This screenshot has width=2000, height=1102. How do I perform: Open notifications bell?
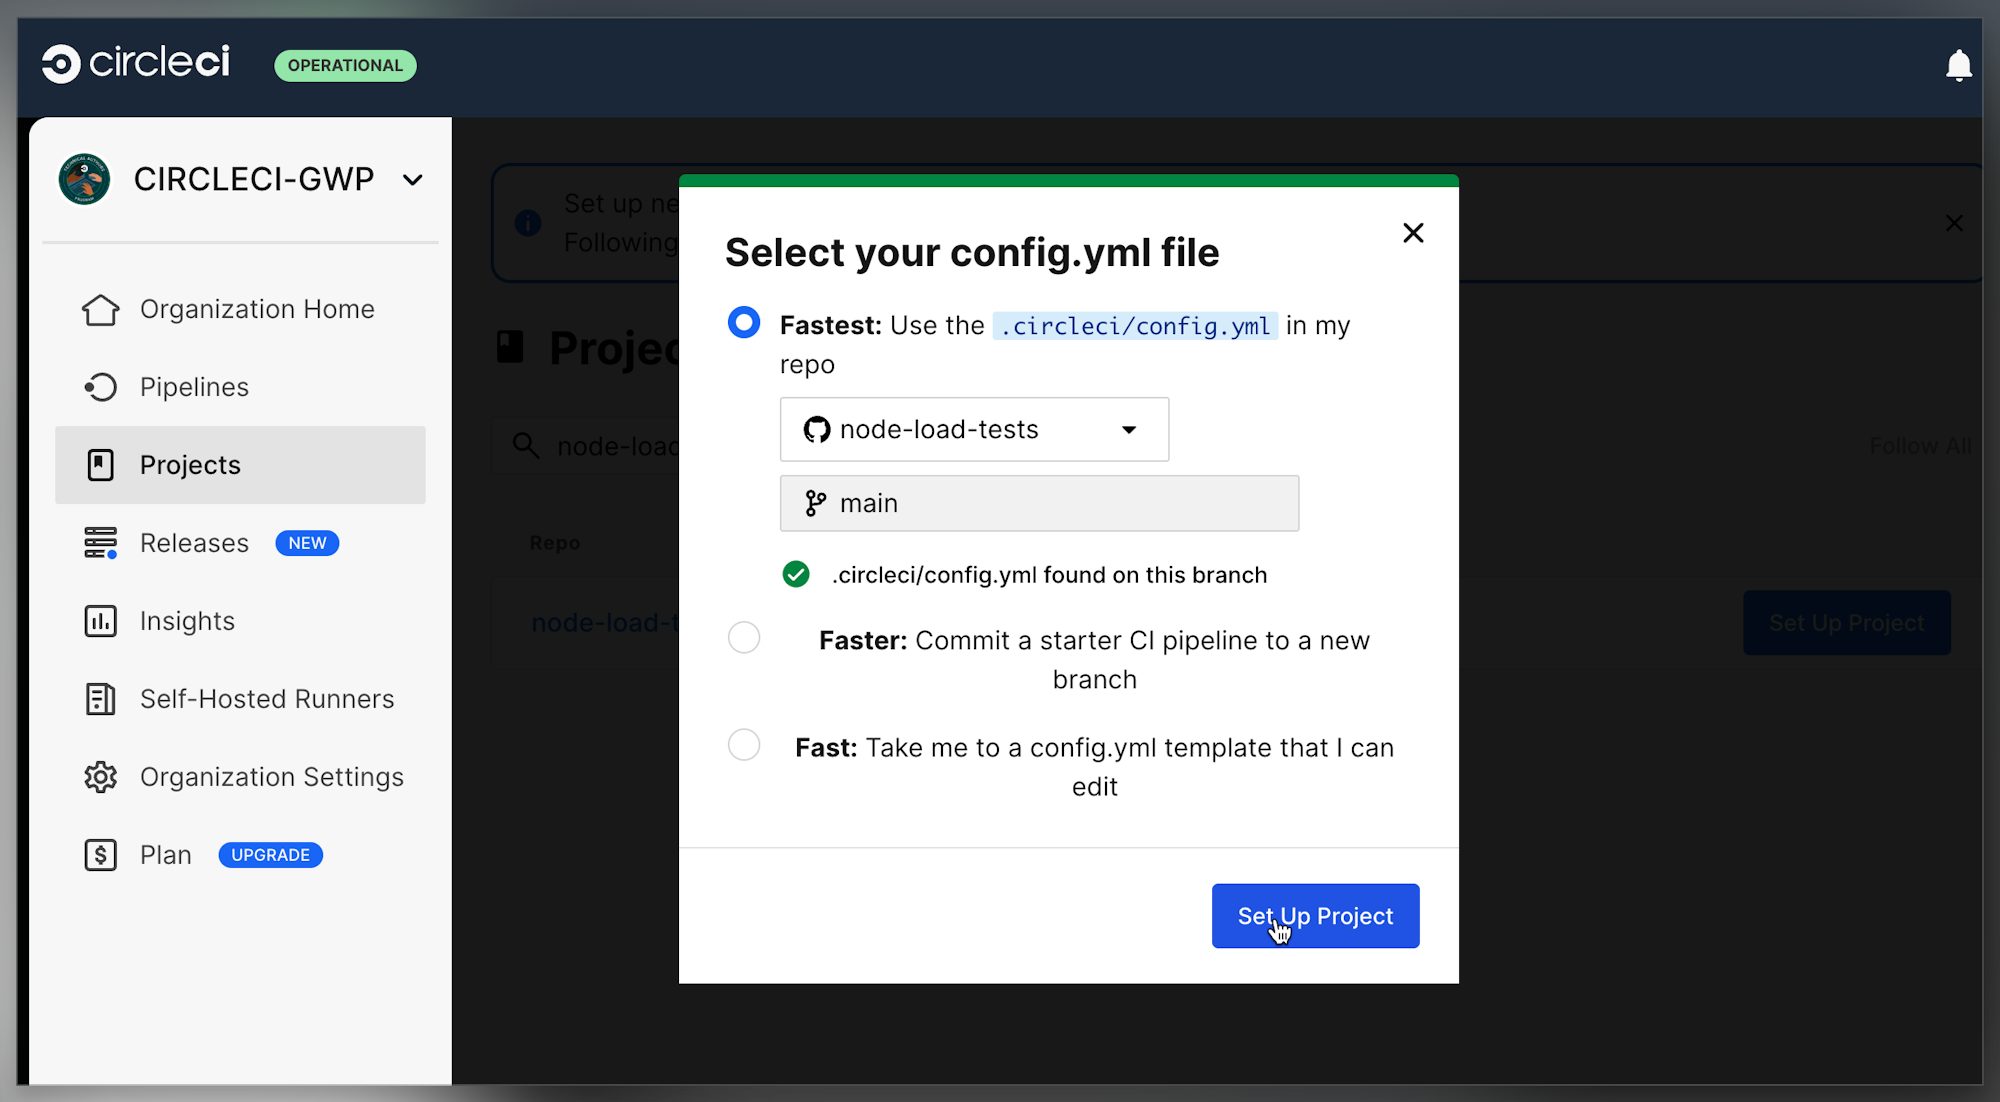pyautogui.click(x=1958, y=66)
